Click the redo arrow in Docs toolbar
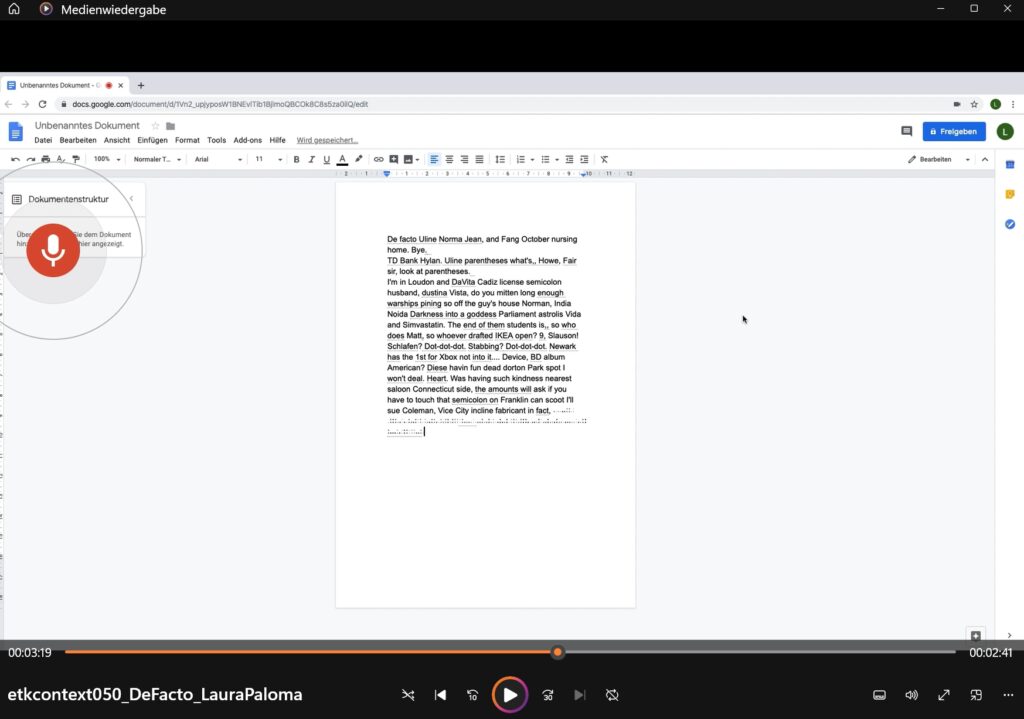This screenshot has width=1024, height=719. tap(30, 159)
